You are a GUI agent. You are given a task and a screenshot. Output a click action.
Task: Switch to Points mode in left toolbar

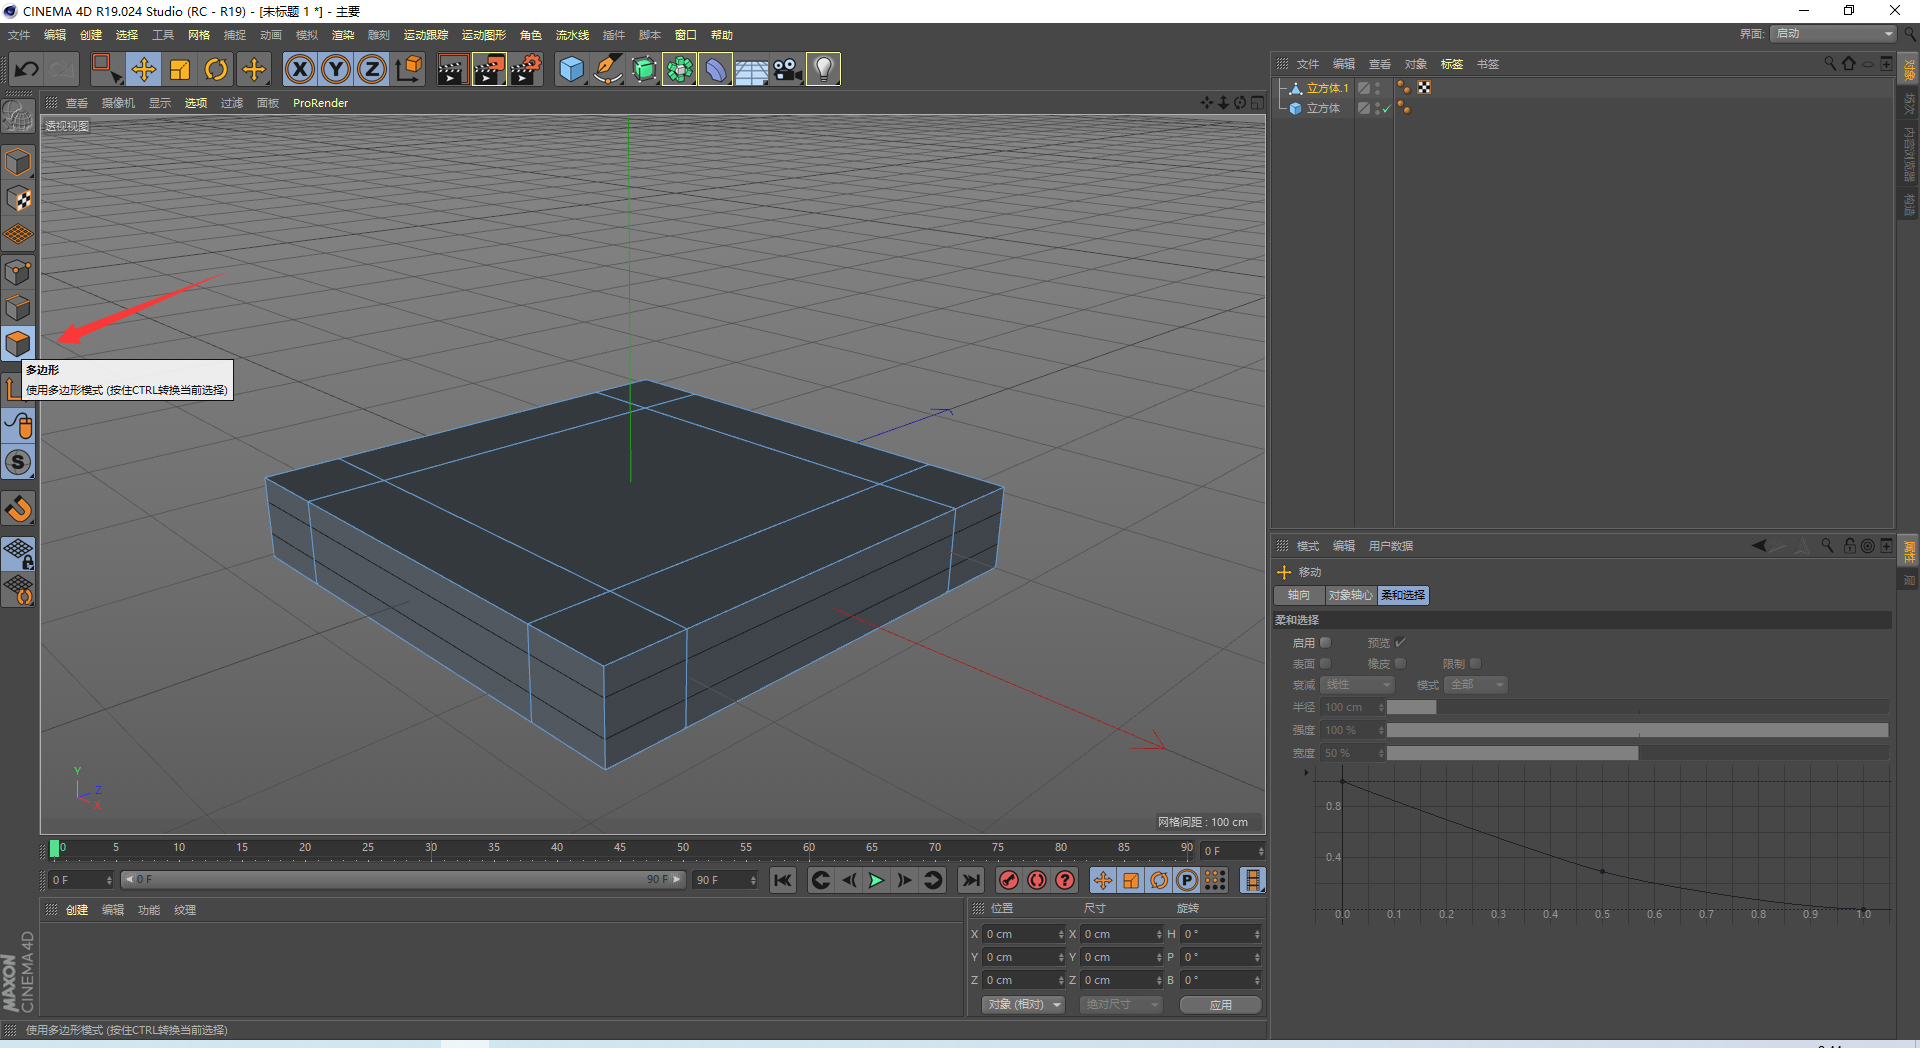(18, 272)
